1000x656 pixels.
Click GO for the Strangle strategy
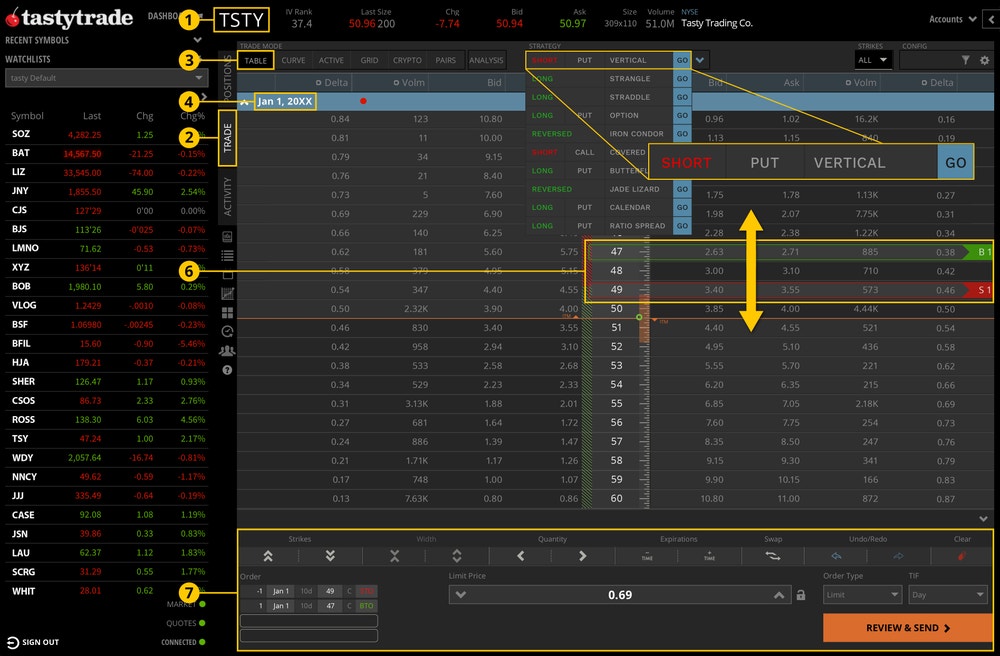click(x=682, y=78)
